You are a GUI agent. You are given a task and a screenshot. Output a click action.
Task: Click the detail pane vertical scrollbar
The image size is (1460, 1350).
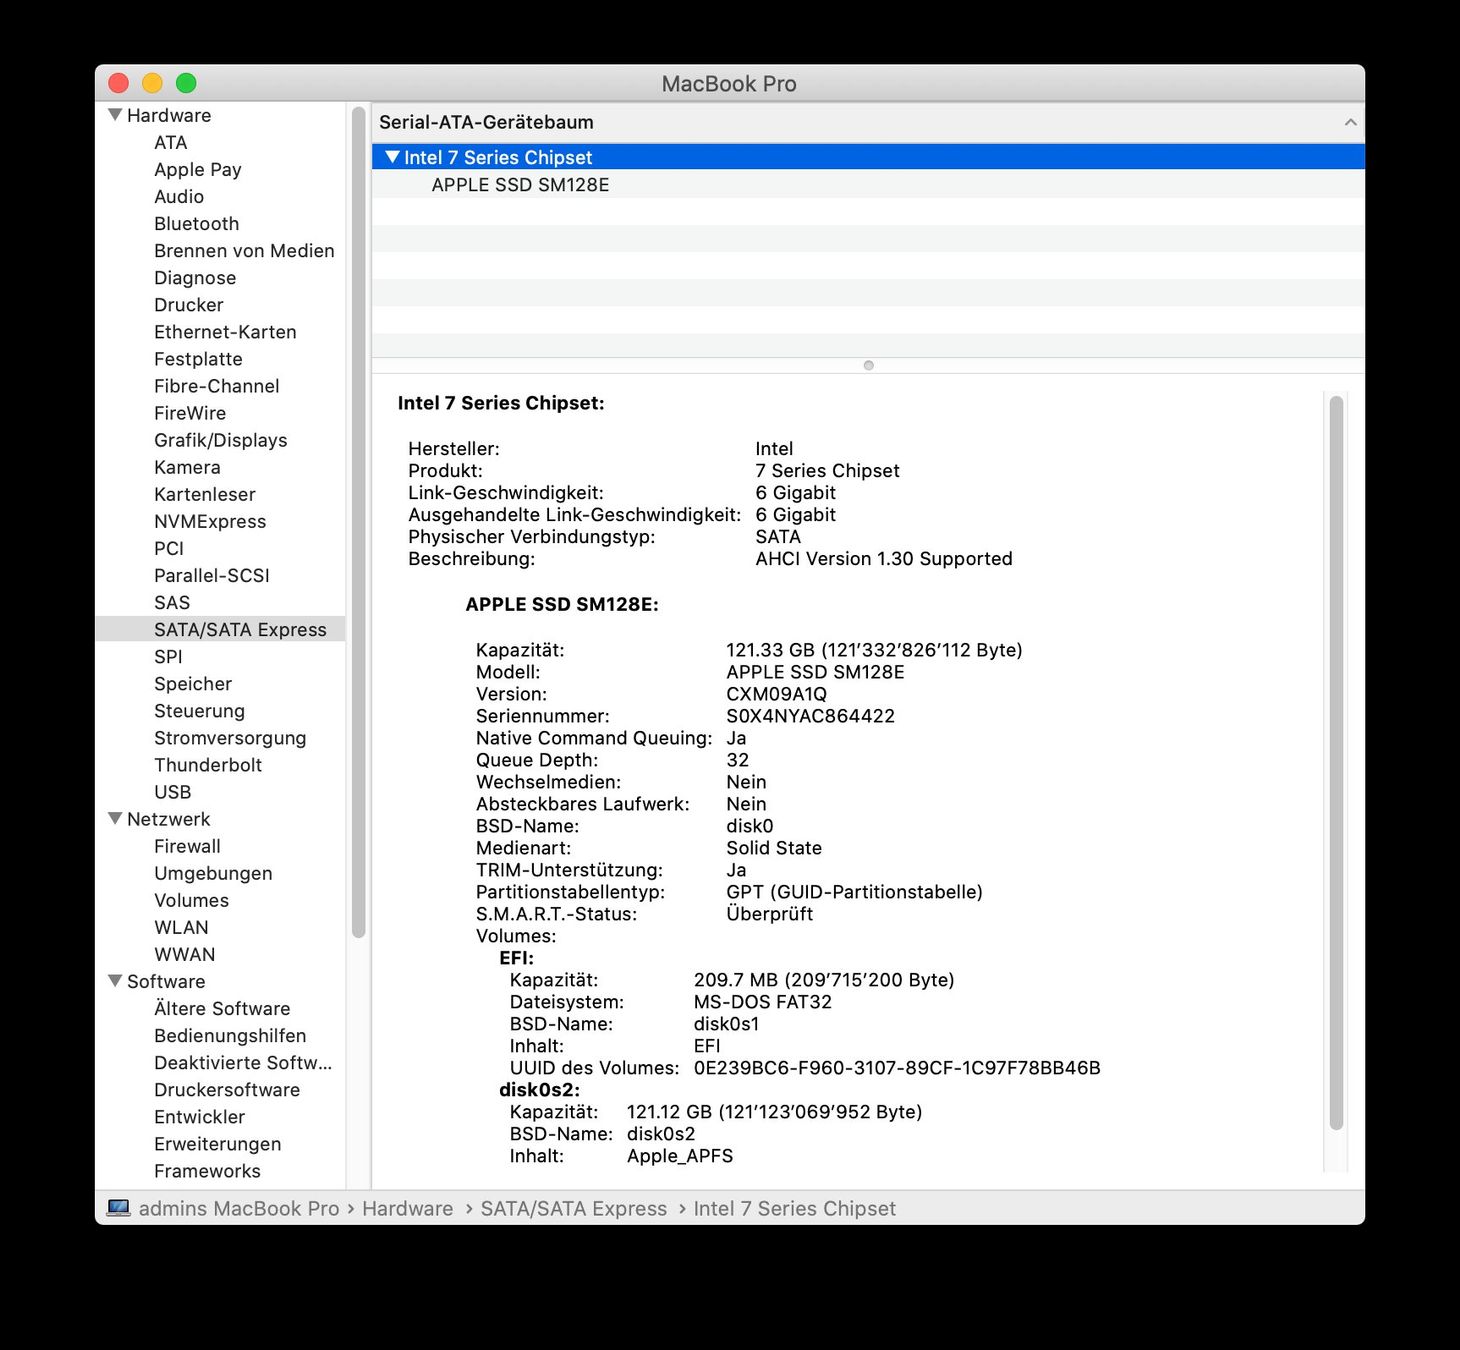point(1336,763)
